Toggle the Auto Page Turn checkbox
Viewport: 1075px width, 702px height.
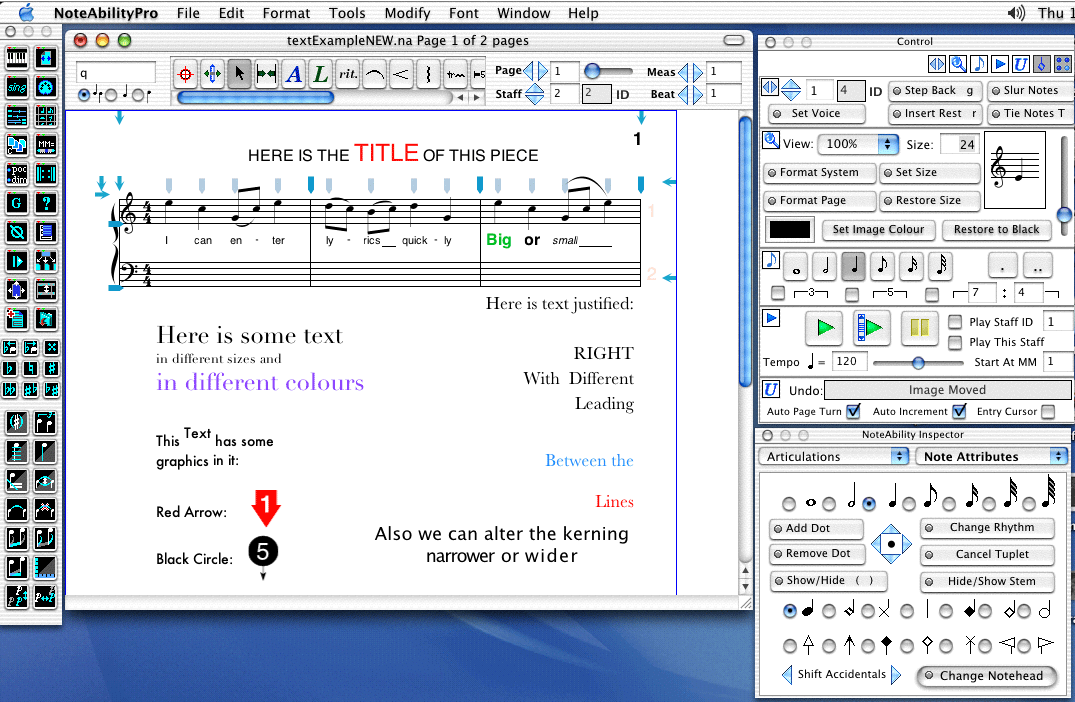click(x=853, y=411)
